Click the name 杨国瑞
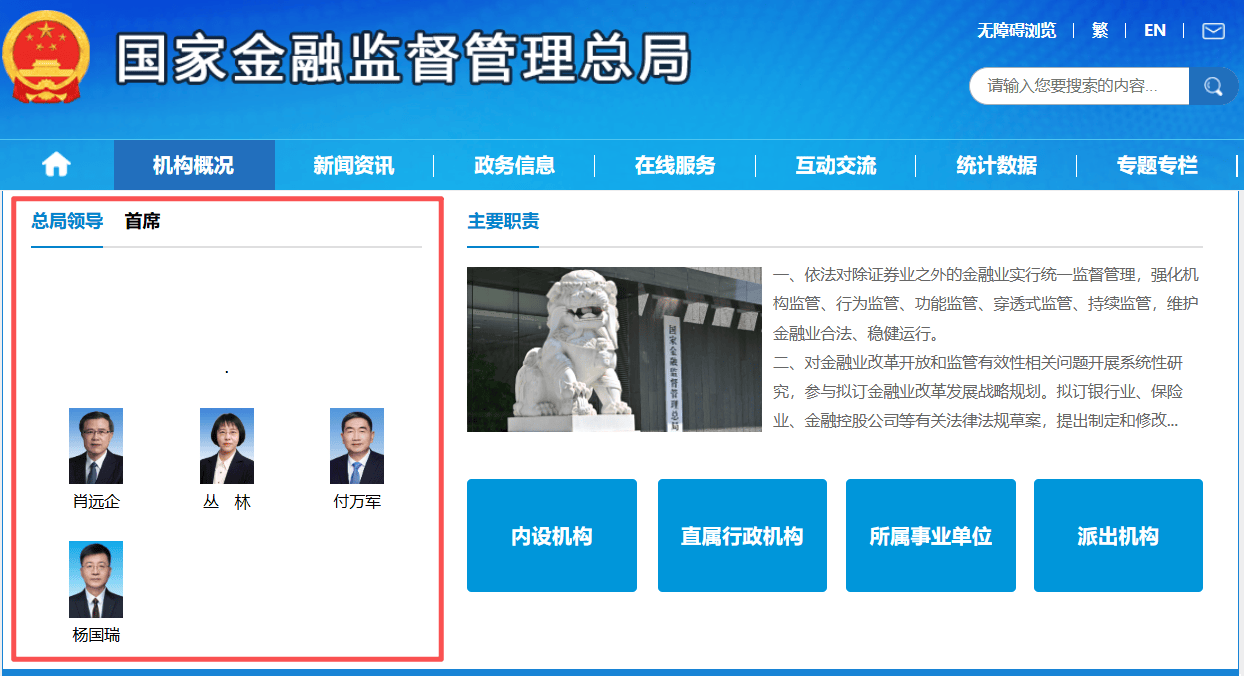The width and height of the screenshot is (1244, 676). [96, 635]
